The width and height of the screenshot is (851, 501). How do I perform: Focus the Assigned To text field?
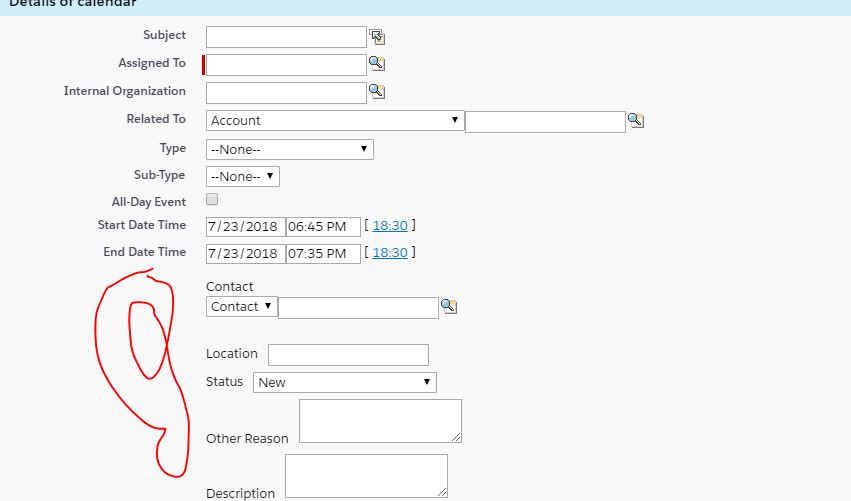(286, 65)
